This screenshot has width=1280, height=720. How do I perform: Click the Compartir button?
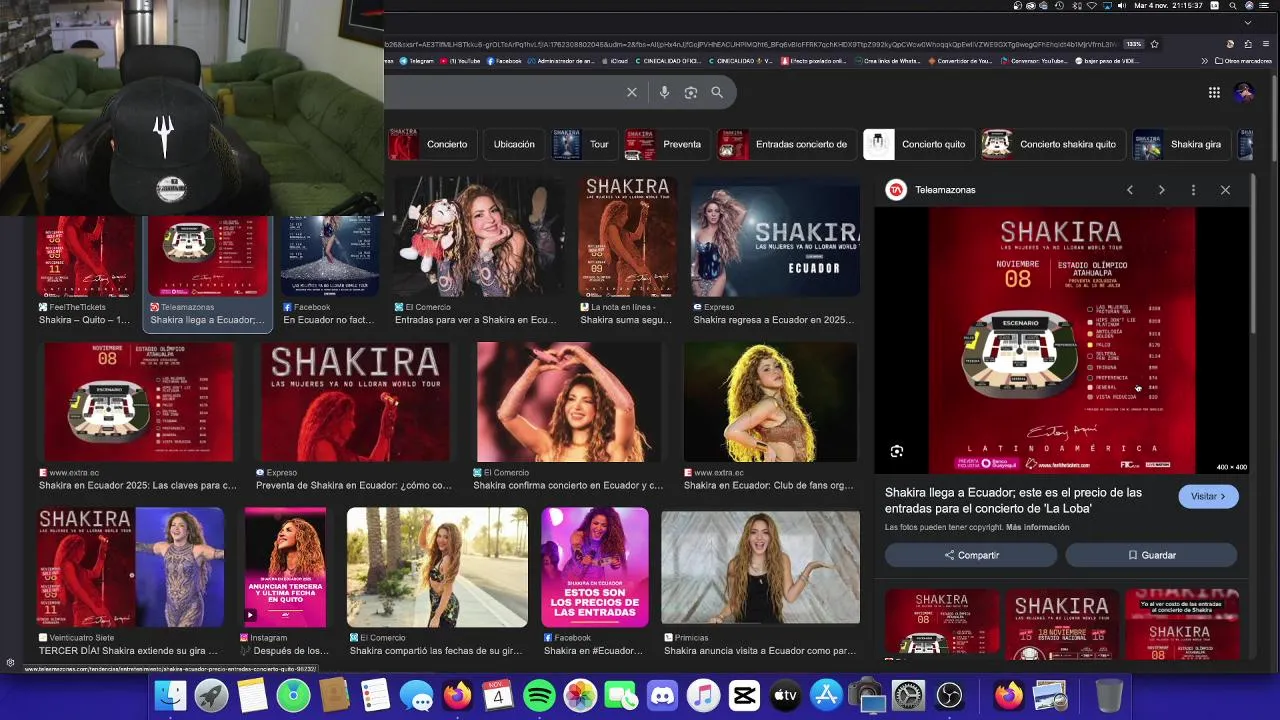click(971, 555)
